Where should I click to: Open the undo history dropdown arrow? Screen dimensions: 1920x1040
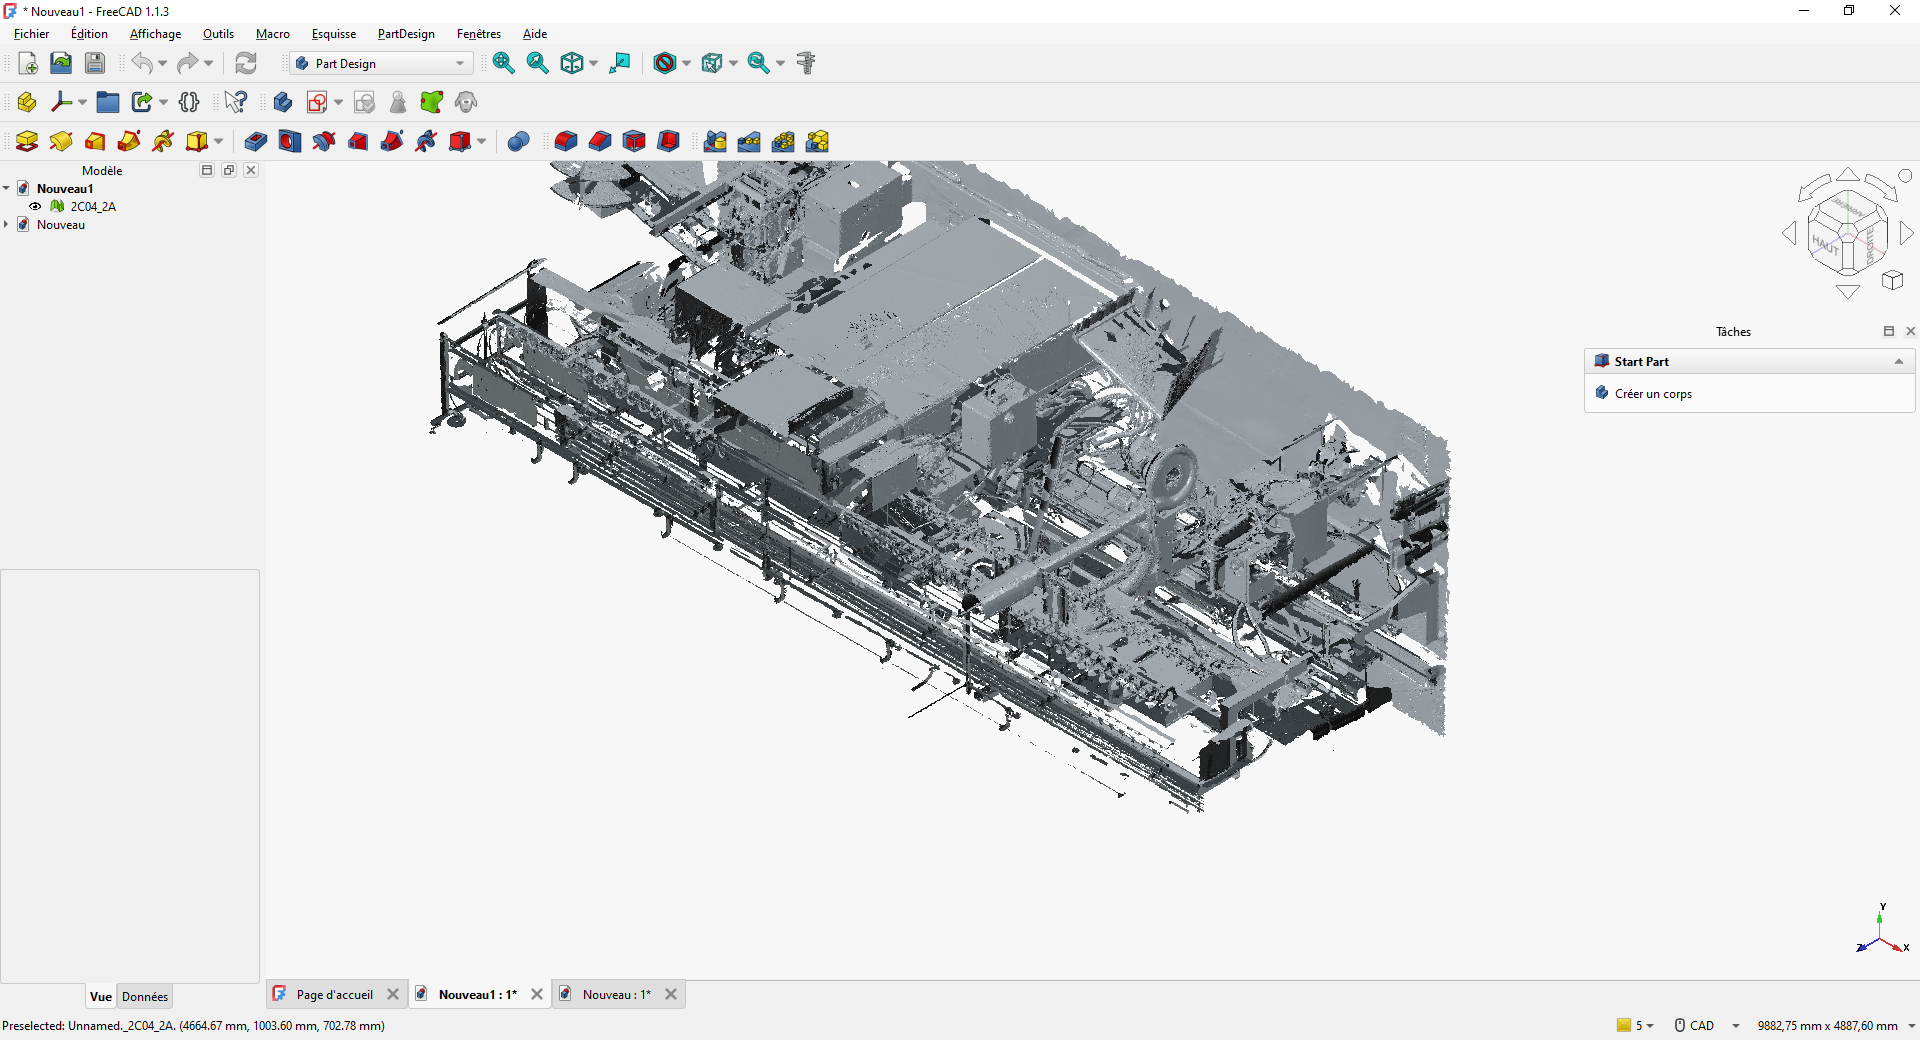[x=162, y=63]
